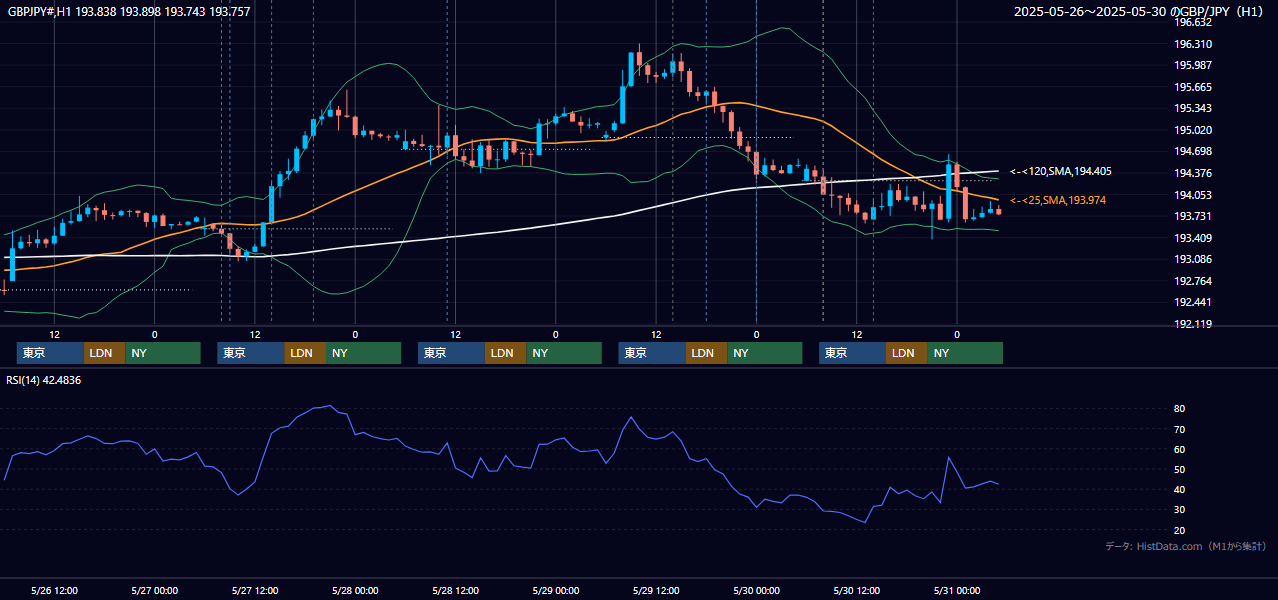
Task: Select the third NY session block
Action: point(564,353)
